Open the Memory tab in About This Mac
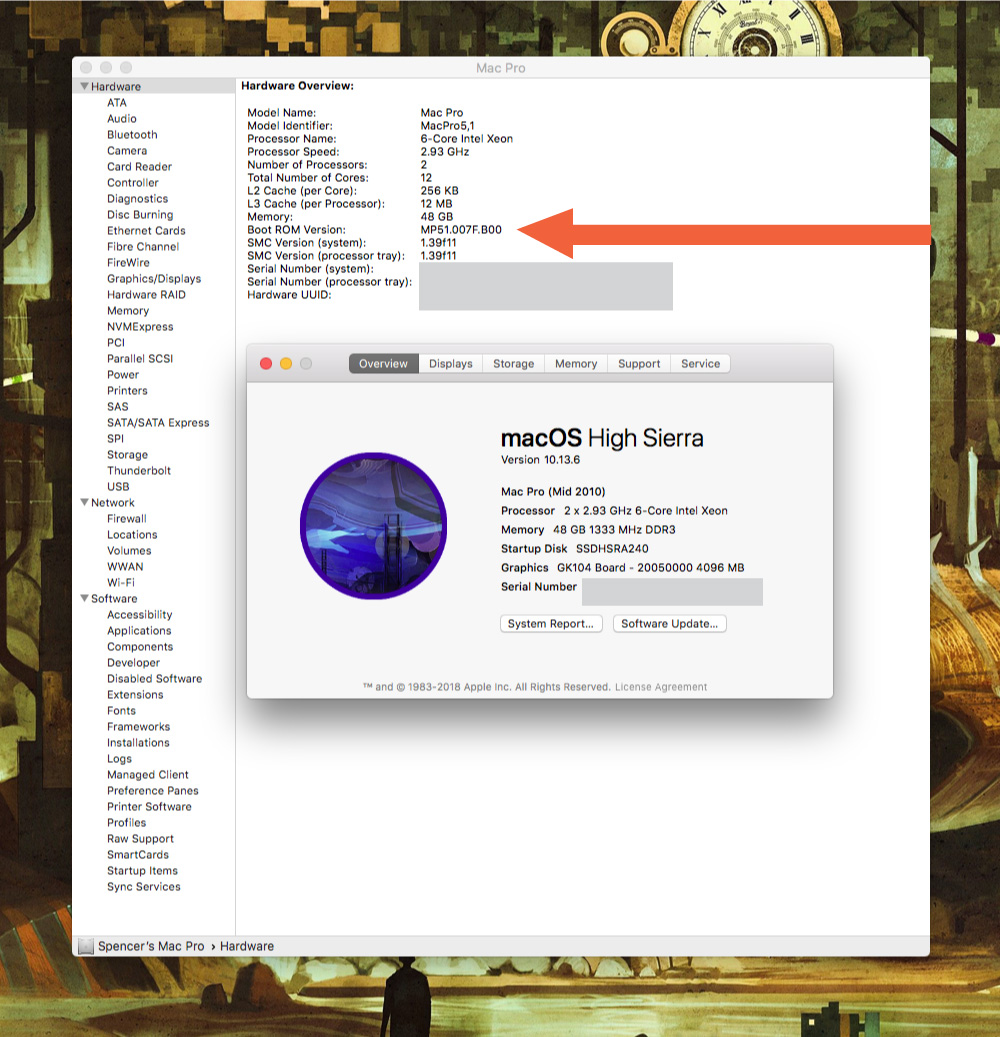The image size is (1000, 1037). (575, 364)
